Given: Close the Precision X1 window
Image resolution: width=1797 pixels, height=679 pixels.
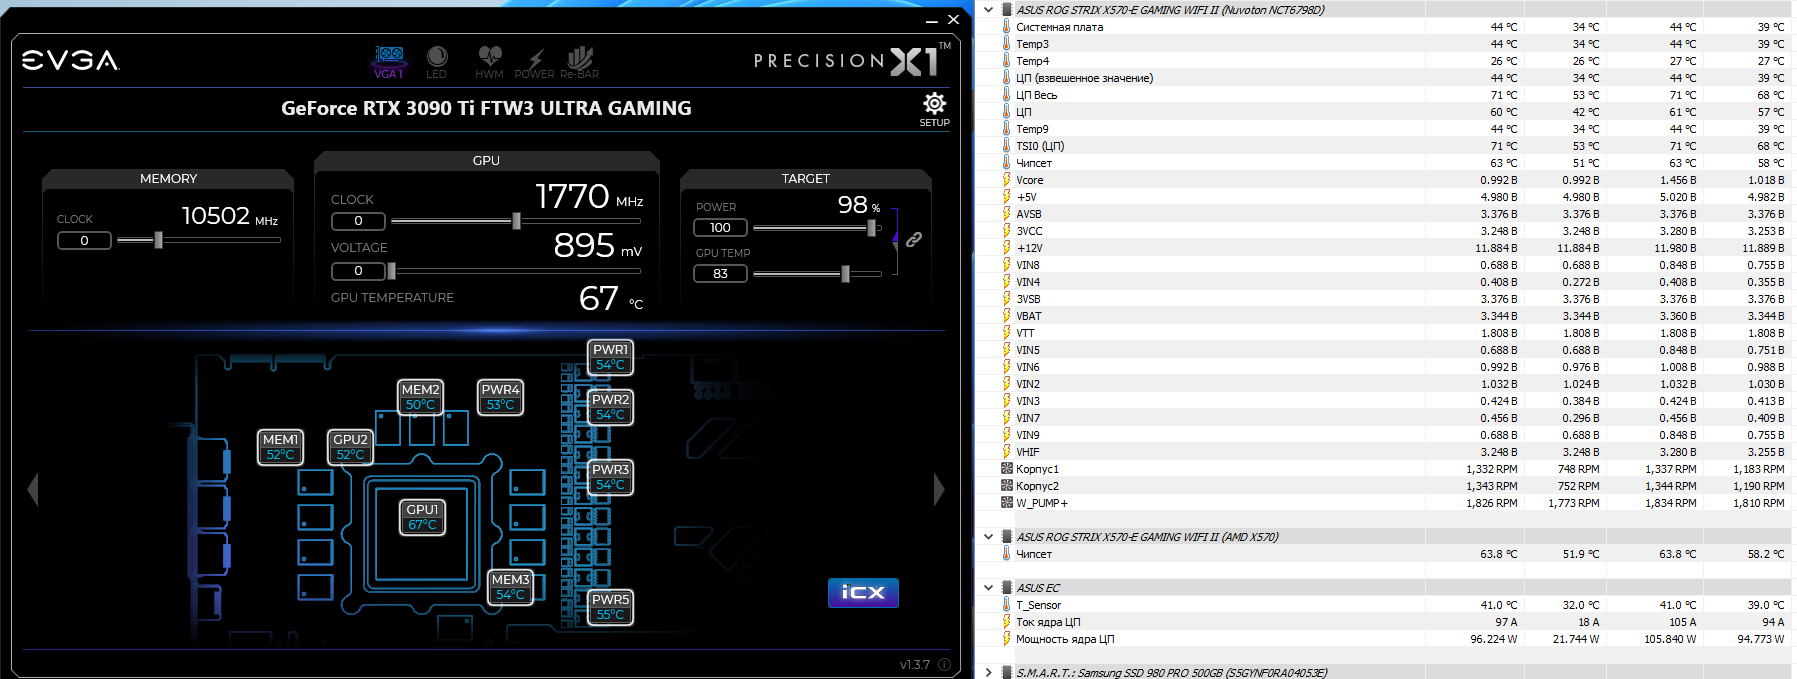Looking at the screenshot, I should click(954, 19).
